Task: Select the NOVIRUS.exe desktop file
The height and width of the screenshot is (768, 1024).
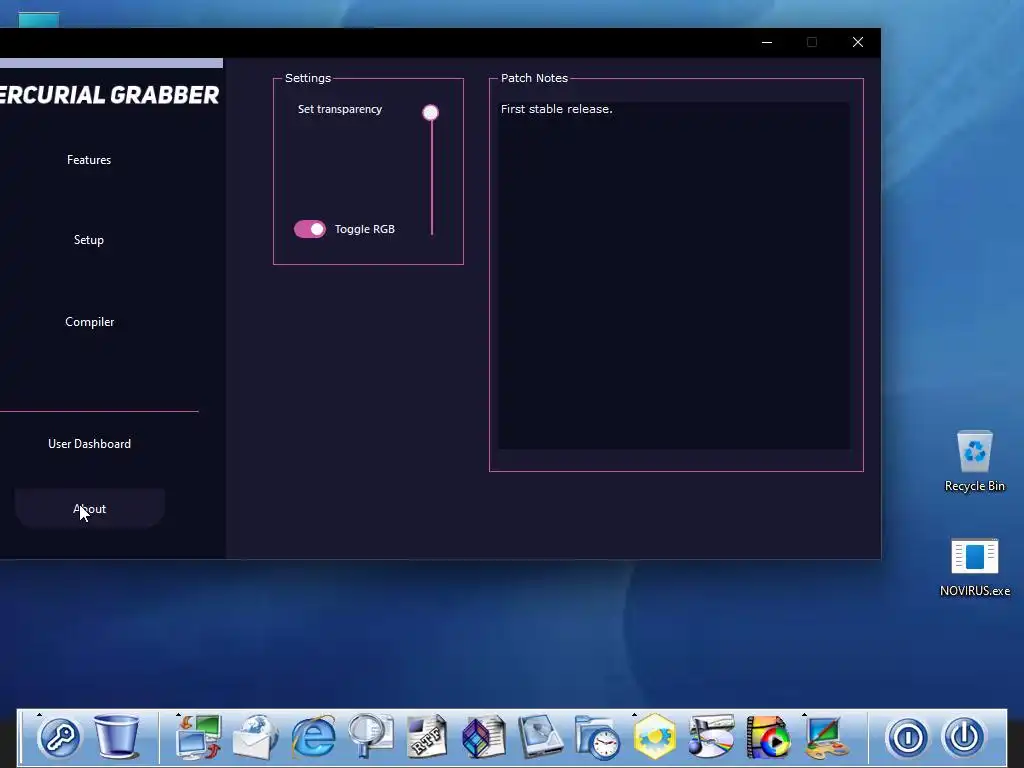Action: point(974,568)
